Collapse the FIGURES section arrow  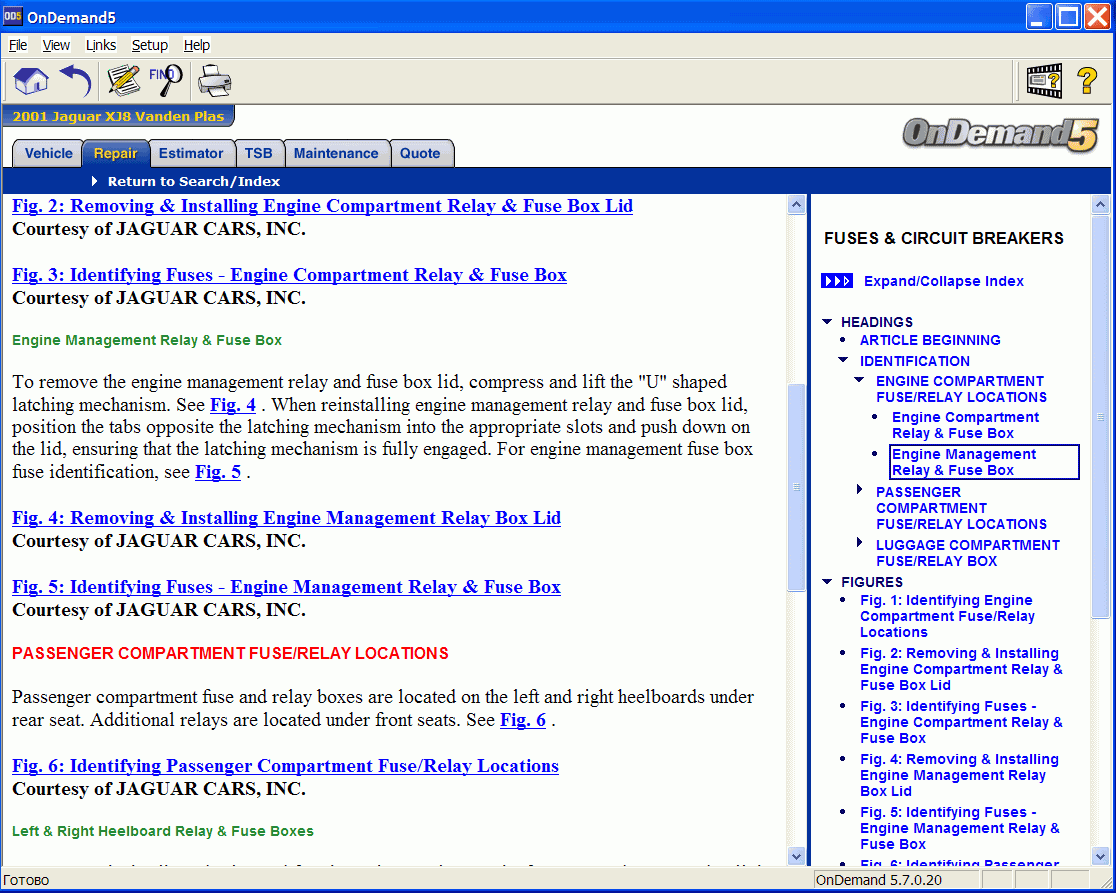(827, 581)
